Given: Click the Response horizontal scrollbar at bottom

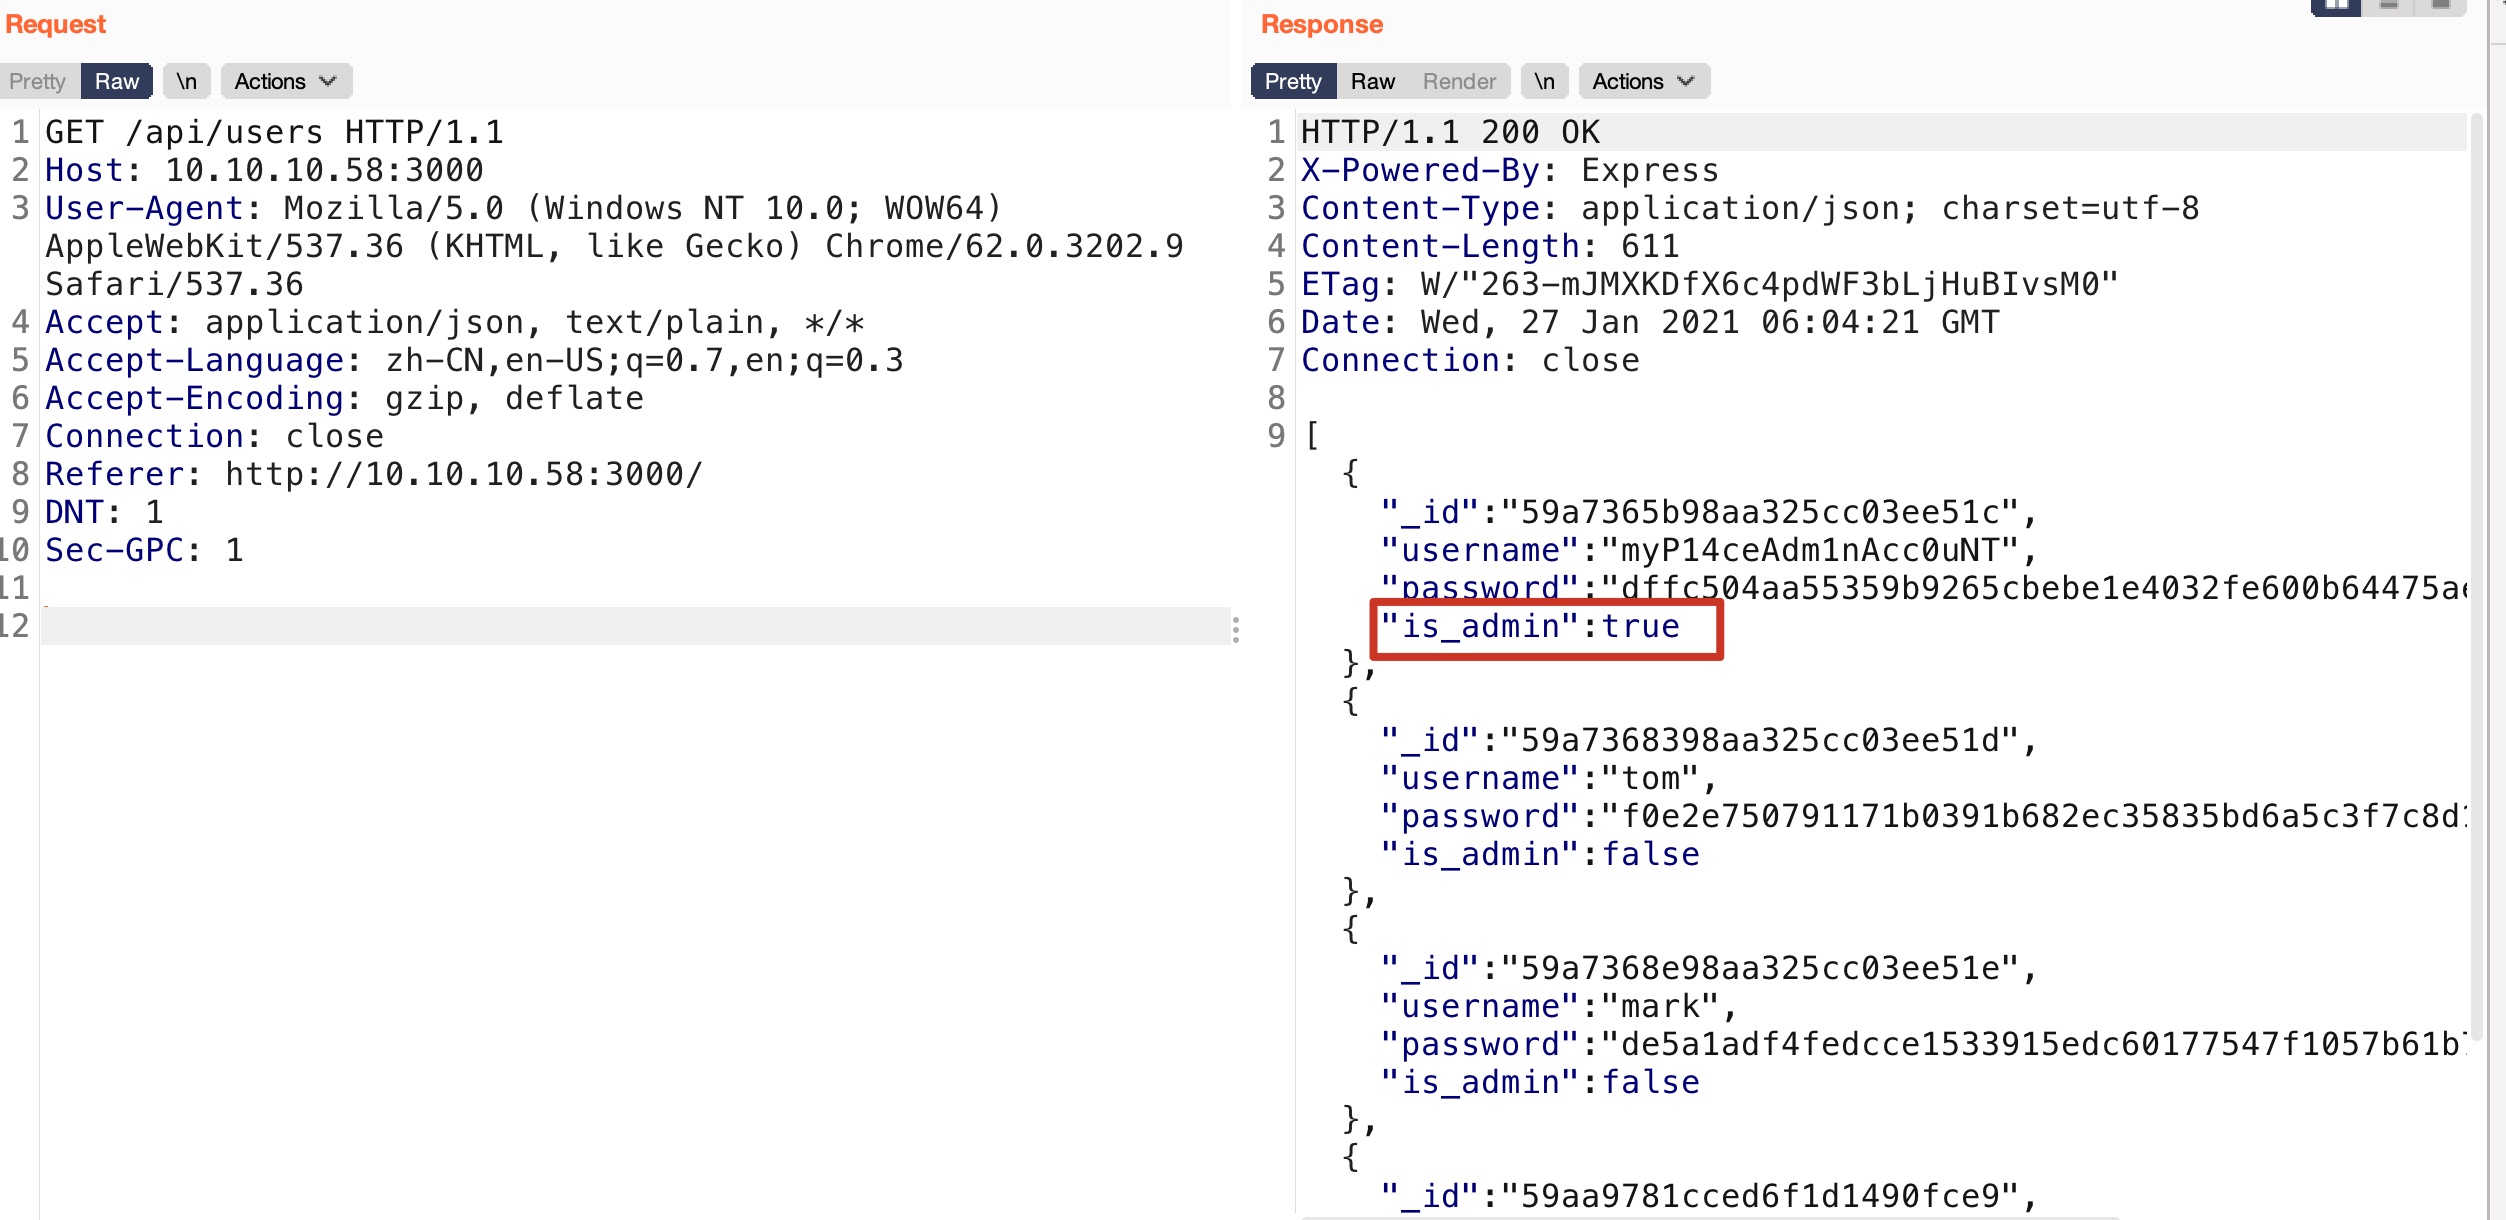Looking at the screenshot, I should click(1710, 1217).
